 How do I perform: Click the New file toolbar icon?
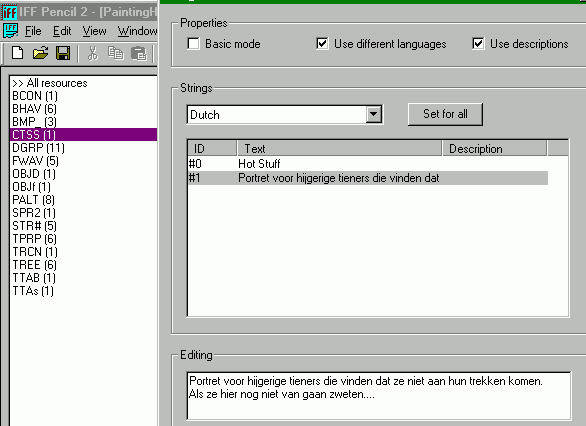pyautogui.click(x=17, y=53)
